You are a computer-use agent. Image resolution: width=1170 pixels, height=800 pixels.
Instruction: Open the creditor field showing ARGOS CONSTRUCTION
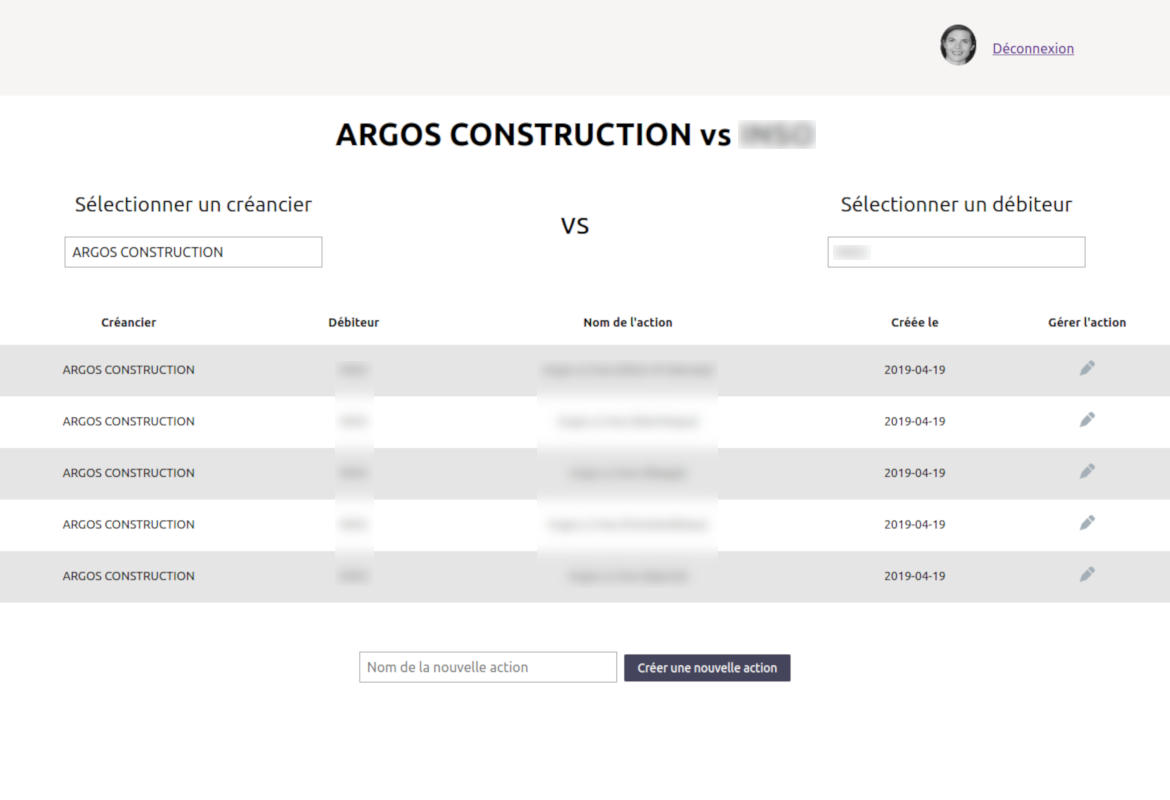tap(193, 252)
